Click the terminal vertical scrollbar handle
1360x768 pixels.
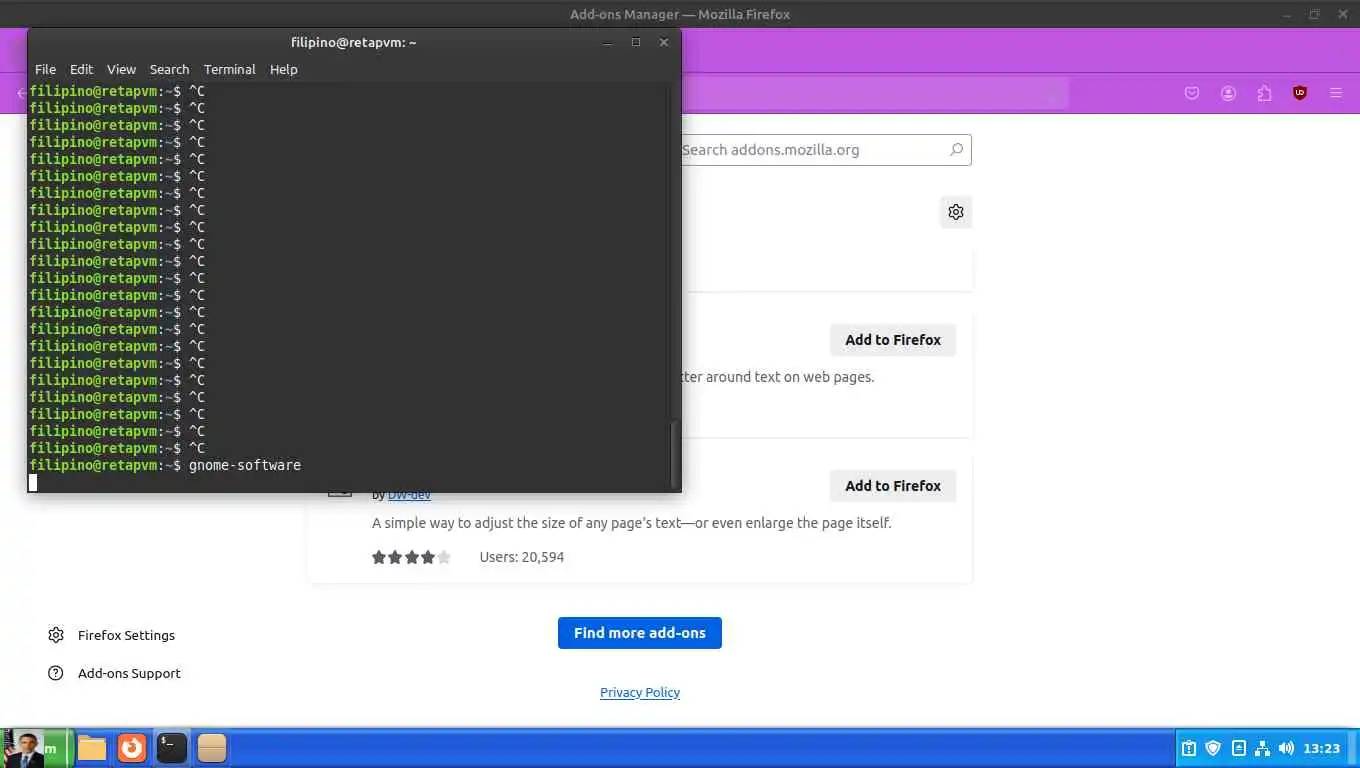point(675,453)
